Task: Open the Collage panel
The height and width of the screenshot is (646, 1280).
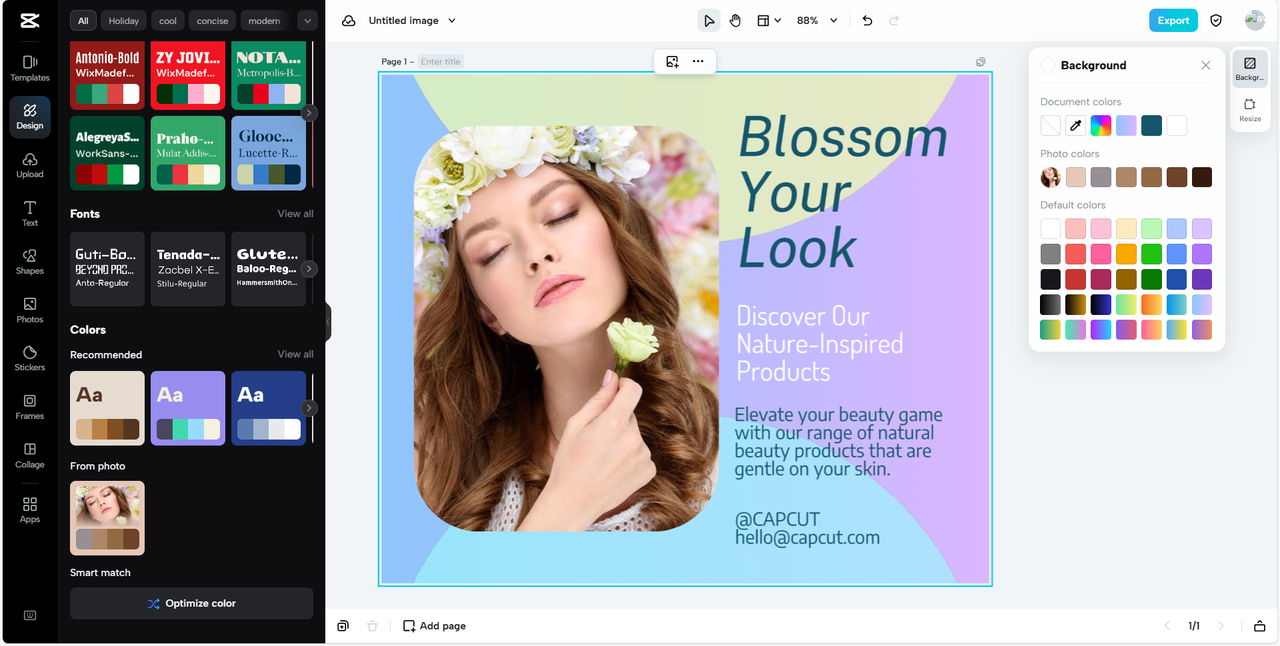Action: point(30,455)
